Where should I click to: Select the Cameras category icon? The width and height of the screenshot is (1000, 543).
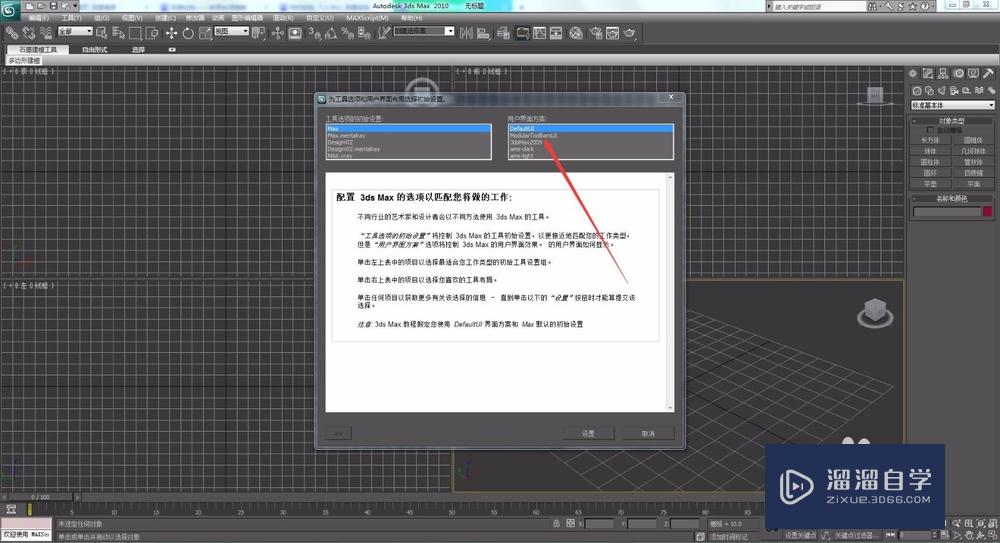(x=954, y=91)
